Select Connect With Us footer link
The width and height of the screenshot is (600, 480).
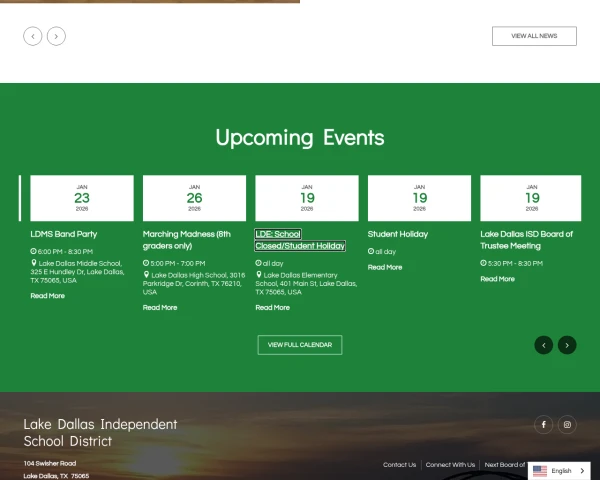click(x=450, y=465)
